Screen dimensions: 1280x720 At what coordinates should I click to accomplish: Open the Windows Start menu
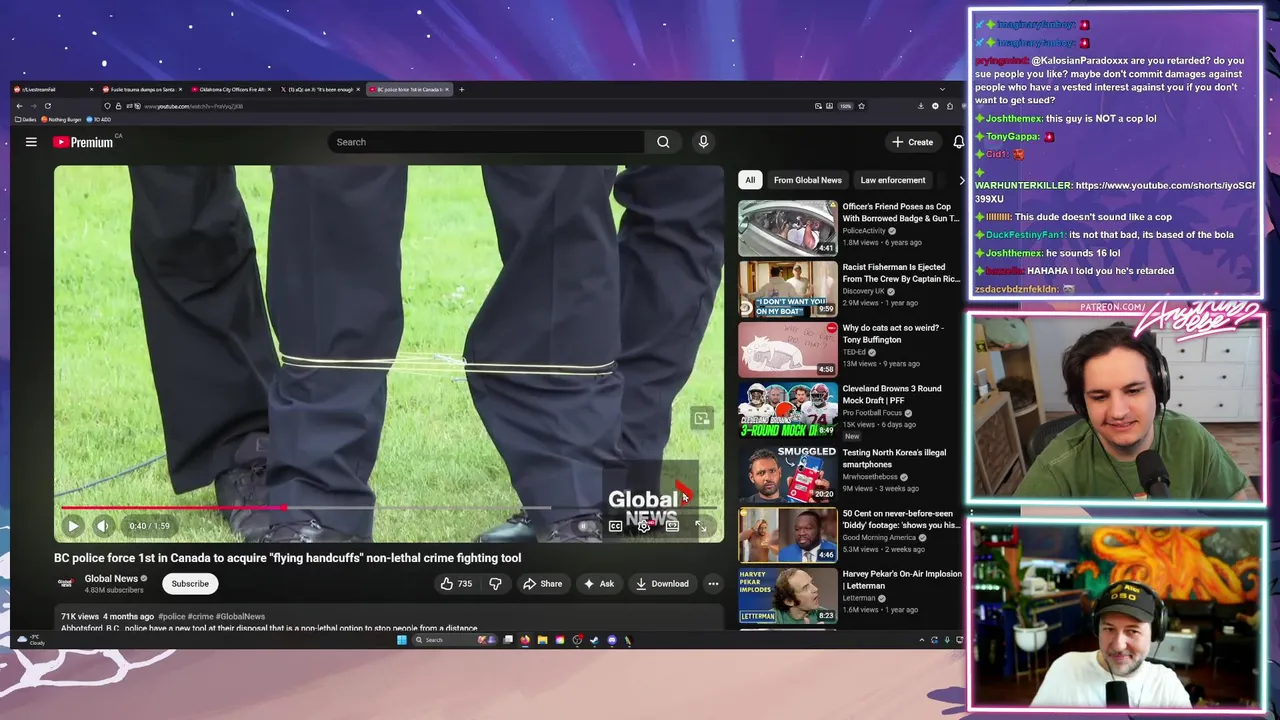click(402, 640)
